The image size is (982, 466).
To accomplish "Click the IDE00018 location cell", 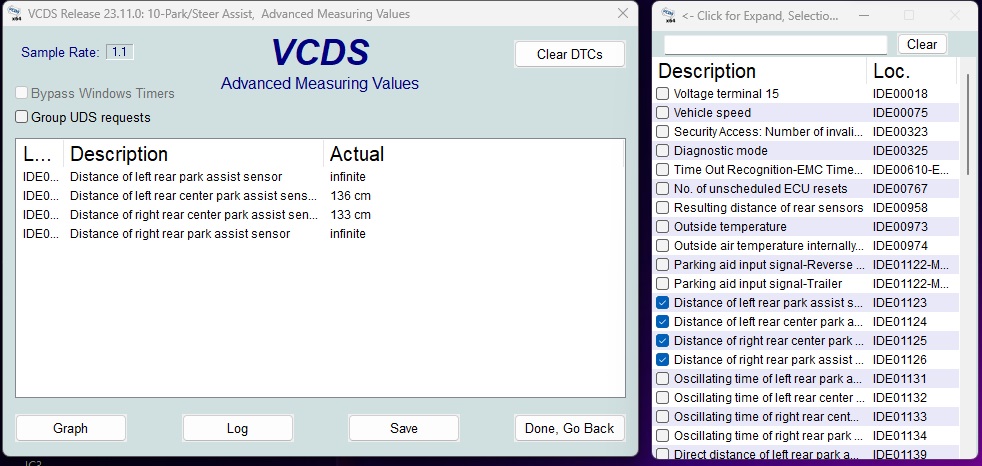I will click(x=900, y=94).
